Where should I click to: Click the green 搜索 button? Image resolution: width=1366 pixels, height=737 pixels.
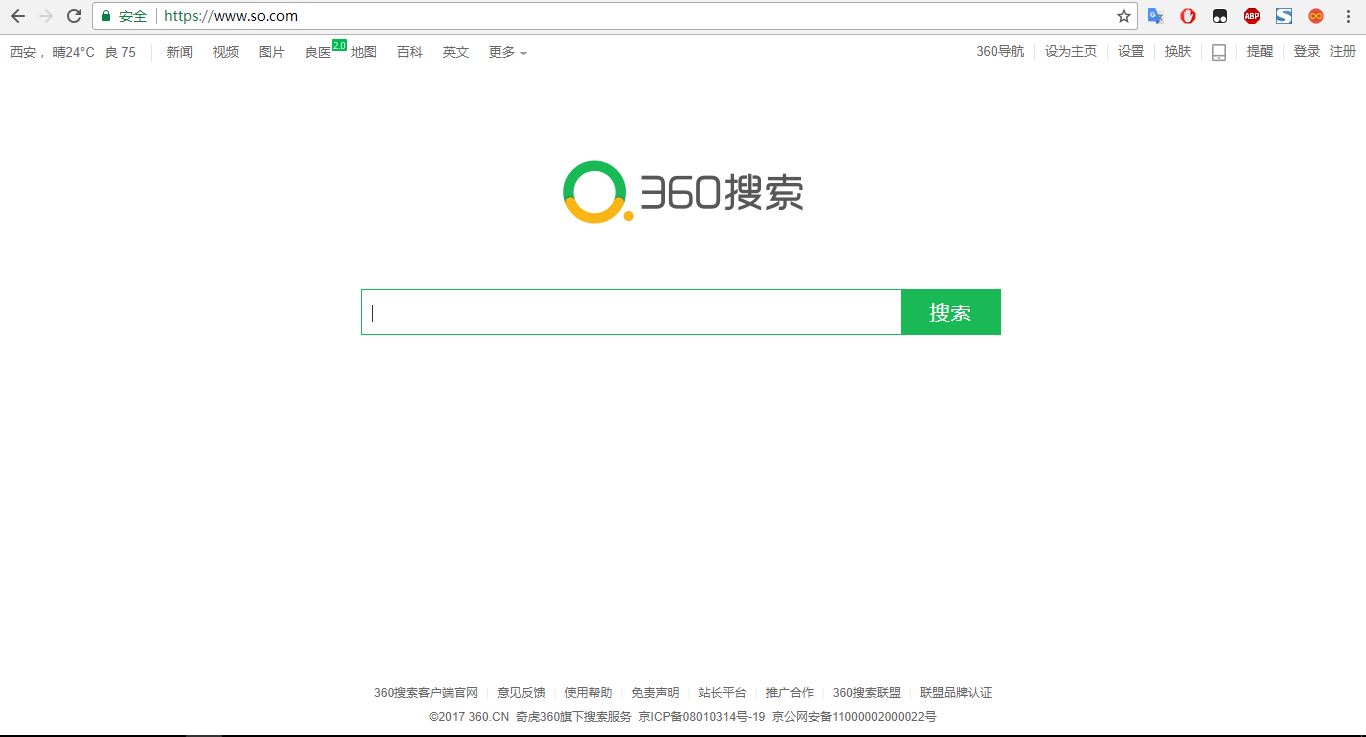951,312
